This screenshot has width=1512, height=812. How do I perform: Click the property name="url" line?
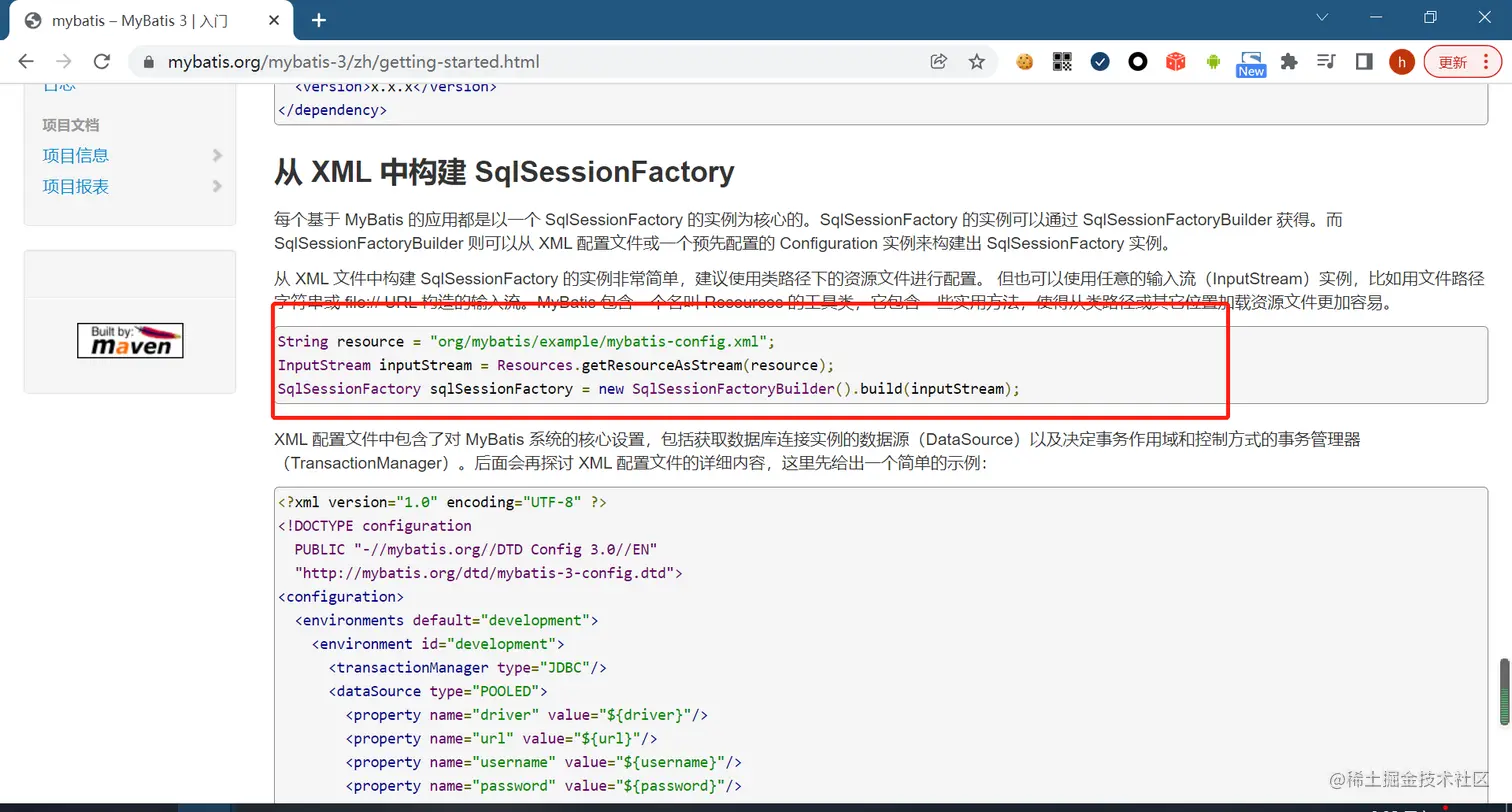click(x=501, y=738)
